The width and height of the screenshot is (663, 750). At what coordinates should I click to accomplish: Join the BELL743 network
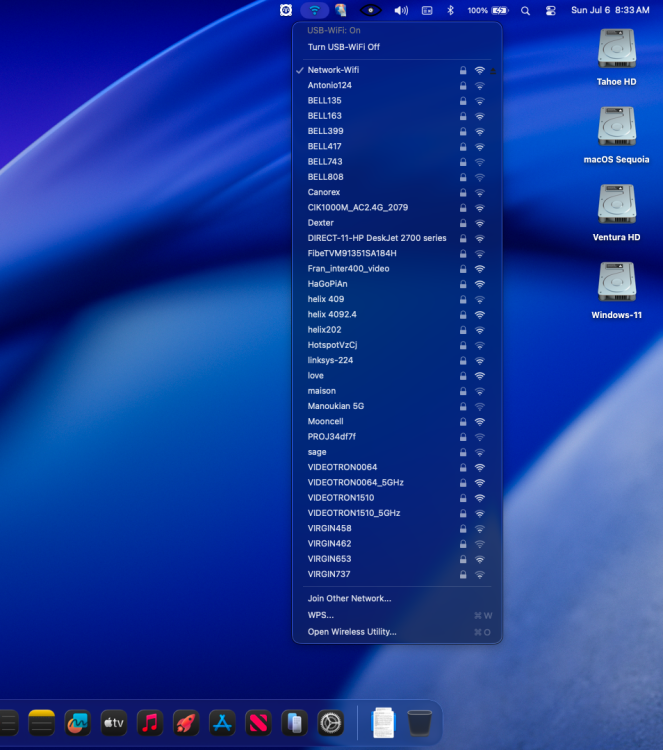click(x=397, y=162)
